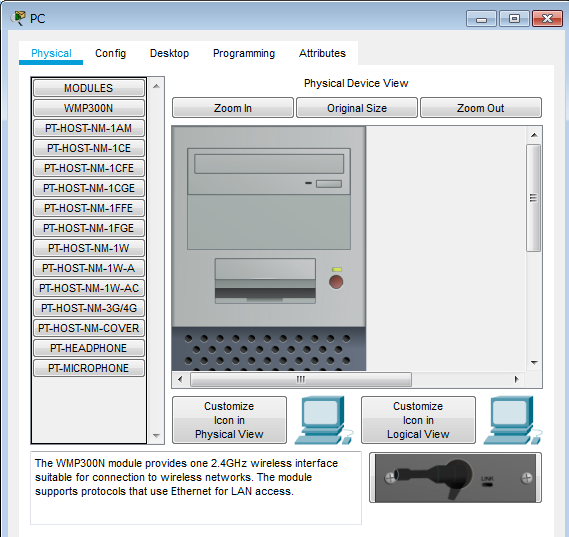Screen dimensions: 569x537
Task: Click the logical view PC icon
Action: coord(513,420)
